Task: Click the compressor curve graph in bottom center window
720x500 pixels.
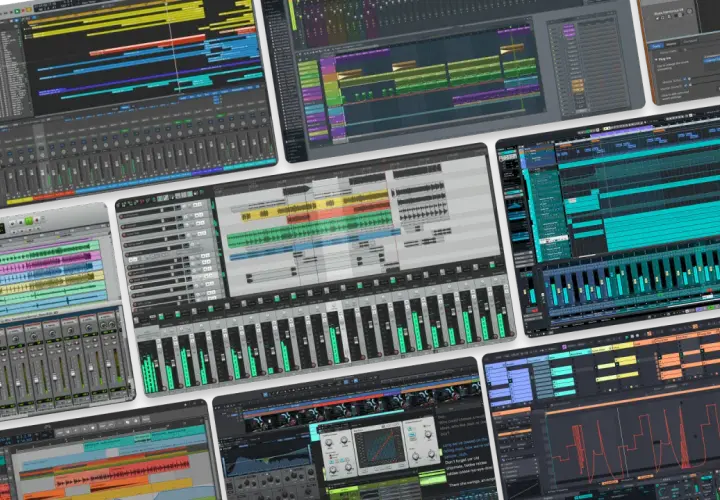Action: pyautogui.click(x=379, y=445)
